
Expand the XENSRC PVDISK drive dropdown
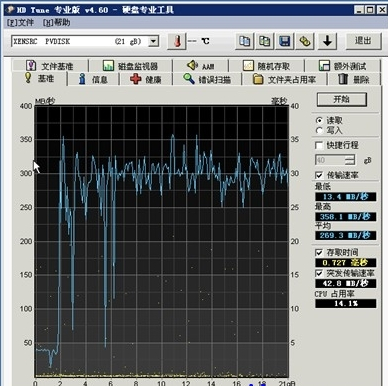click(x=153, y=41)
